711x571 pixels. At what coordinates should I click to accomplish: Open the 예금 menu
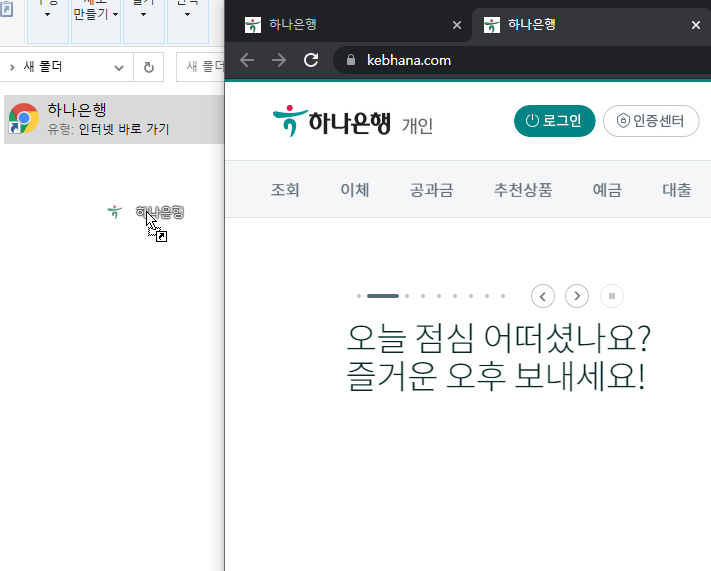tap(607, 190)
